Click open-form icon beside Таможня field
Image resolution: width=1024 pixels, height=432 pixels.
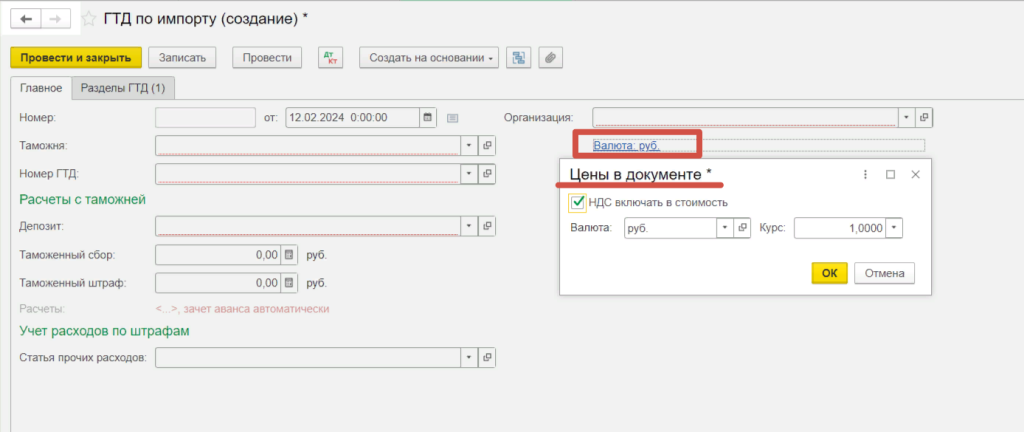click(x=488, y=145)
